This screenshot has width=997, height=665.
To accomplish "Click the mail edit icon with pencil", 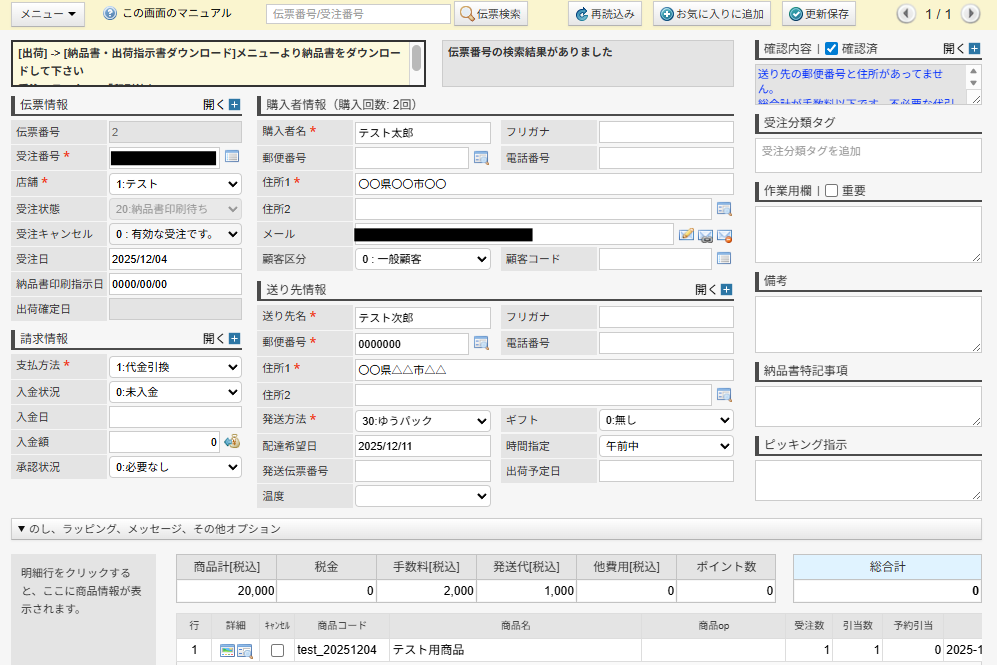I will coord(686,235).
